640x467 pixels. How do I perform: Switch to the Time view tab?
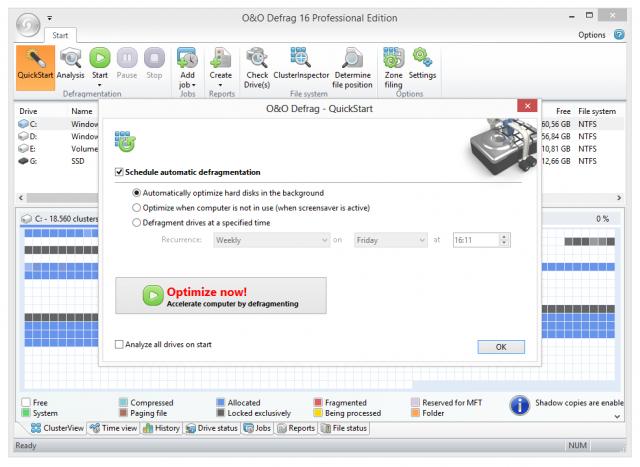tap(113, 428)
